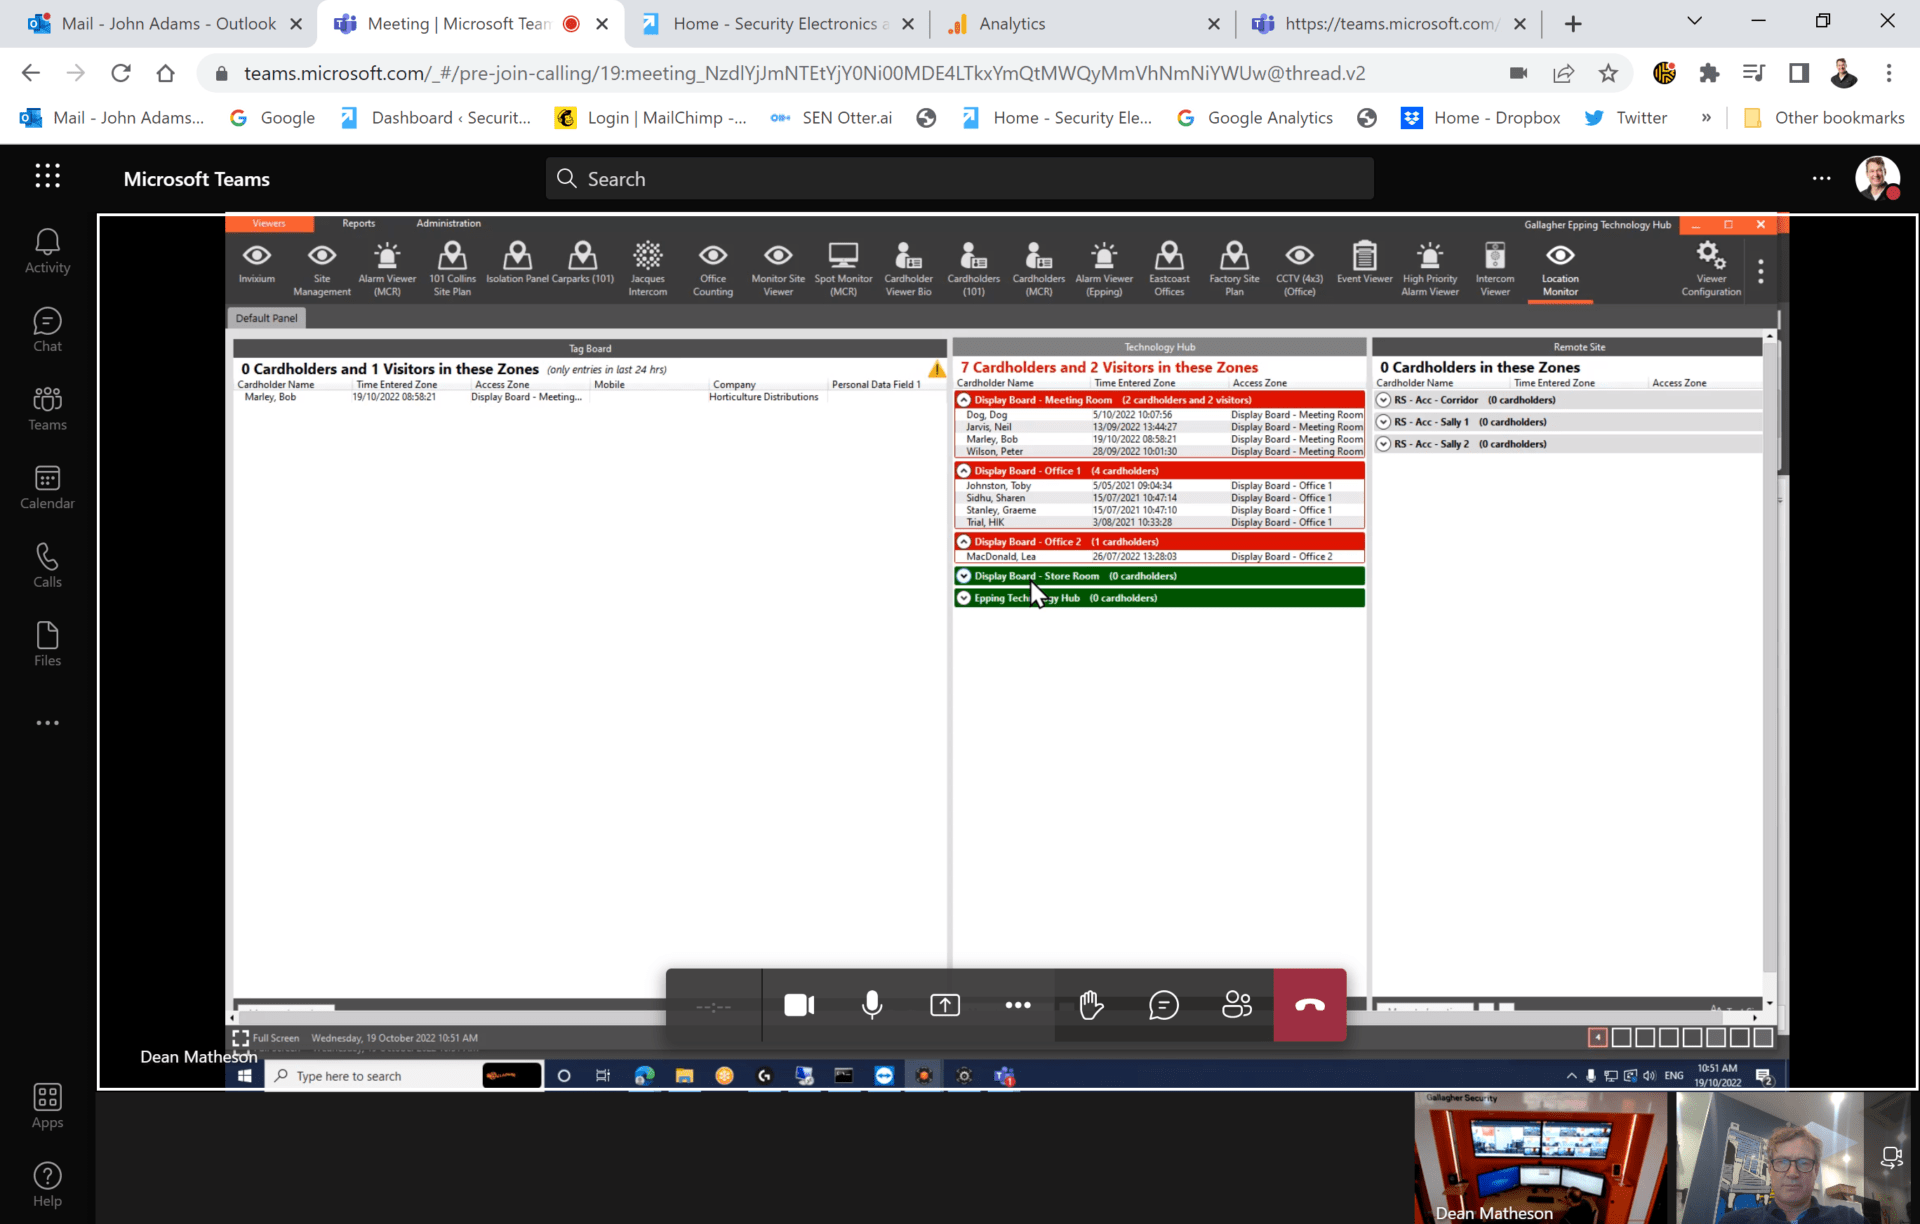Leave the Teams call
1920x1224 pixels.
(x=1310, y=1005)
